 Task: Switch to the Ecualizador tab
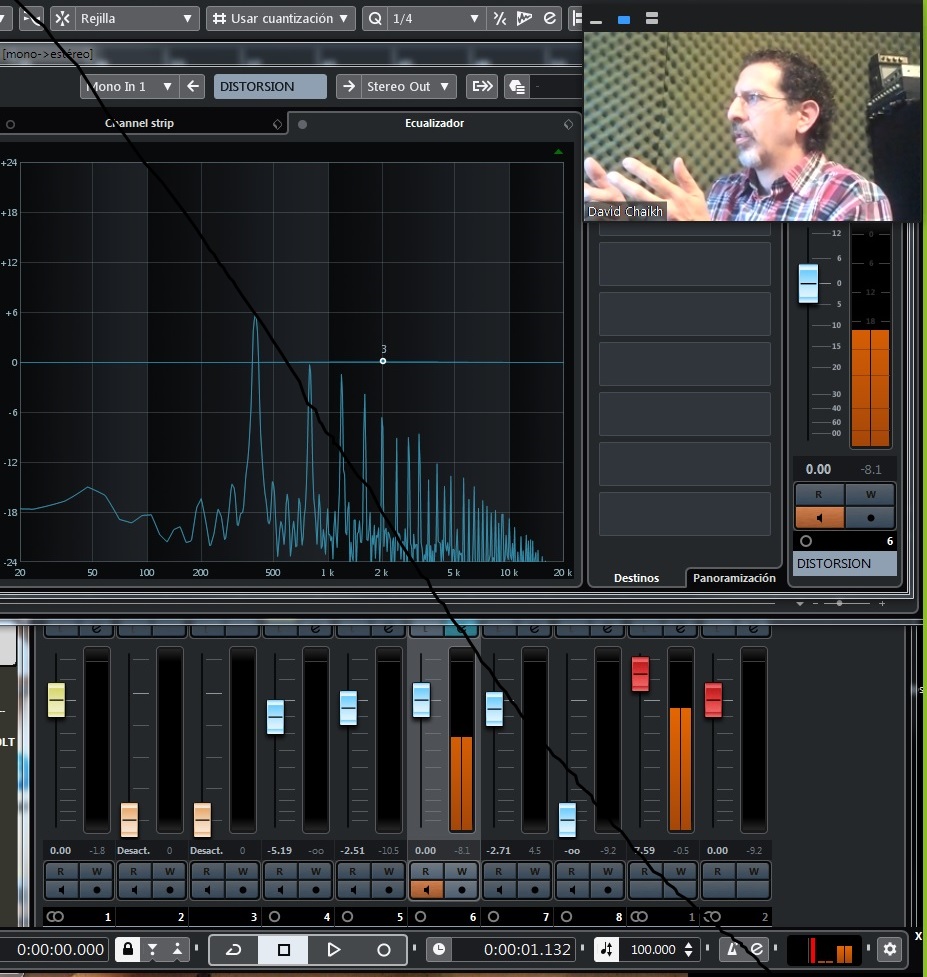tap(435, 123)
